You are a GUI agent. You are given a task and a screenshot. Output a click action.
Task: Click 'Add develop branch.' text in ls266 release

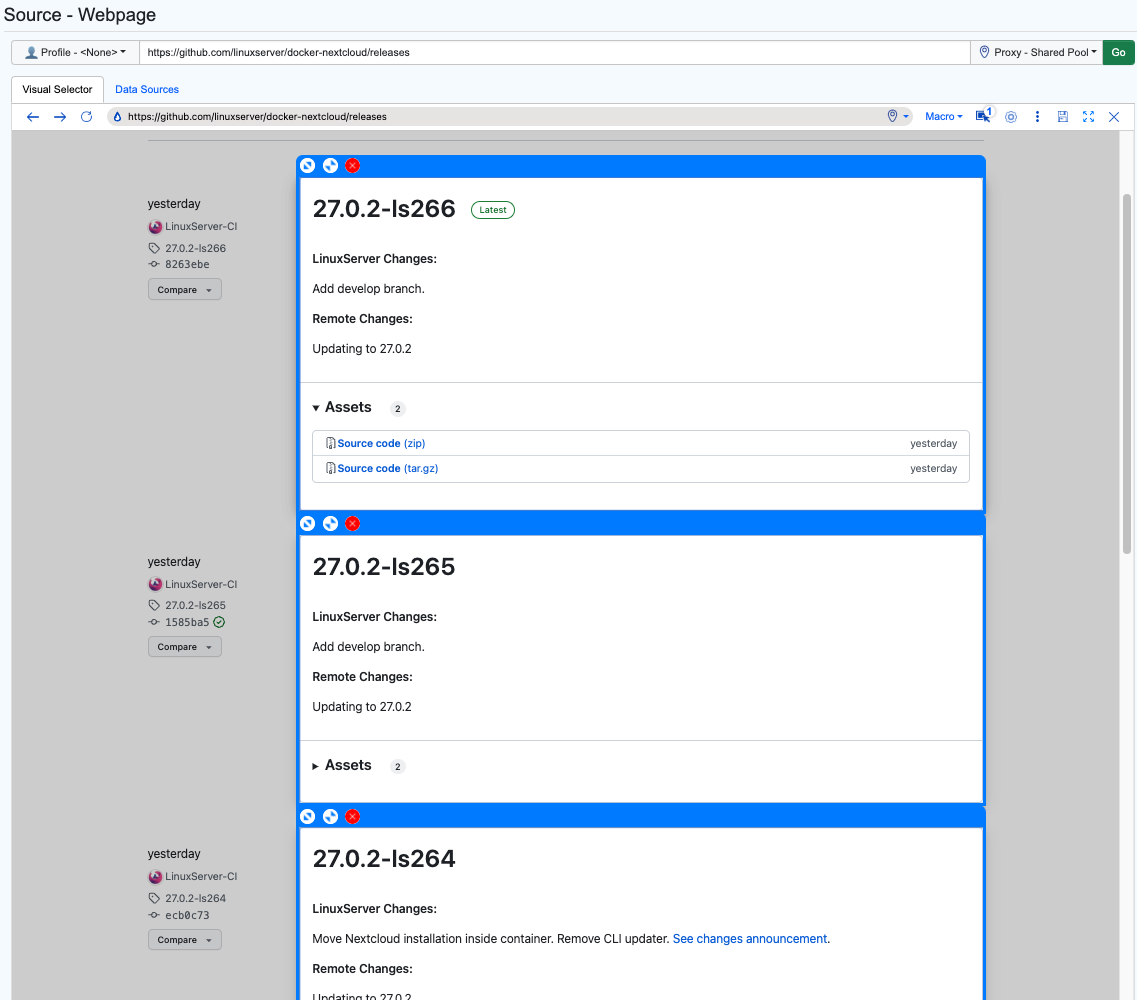[x=368, y=289]
